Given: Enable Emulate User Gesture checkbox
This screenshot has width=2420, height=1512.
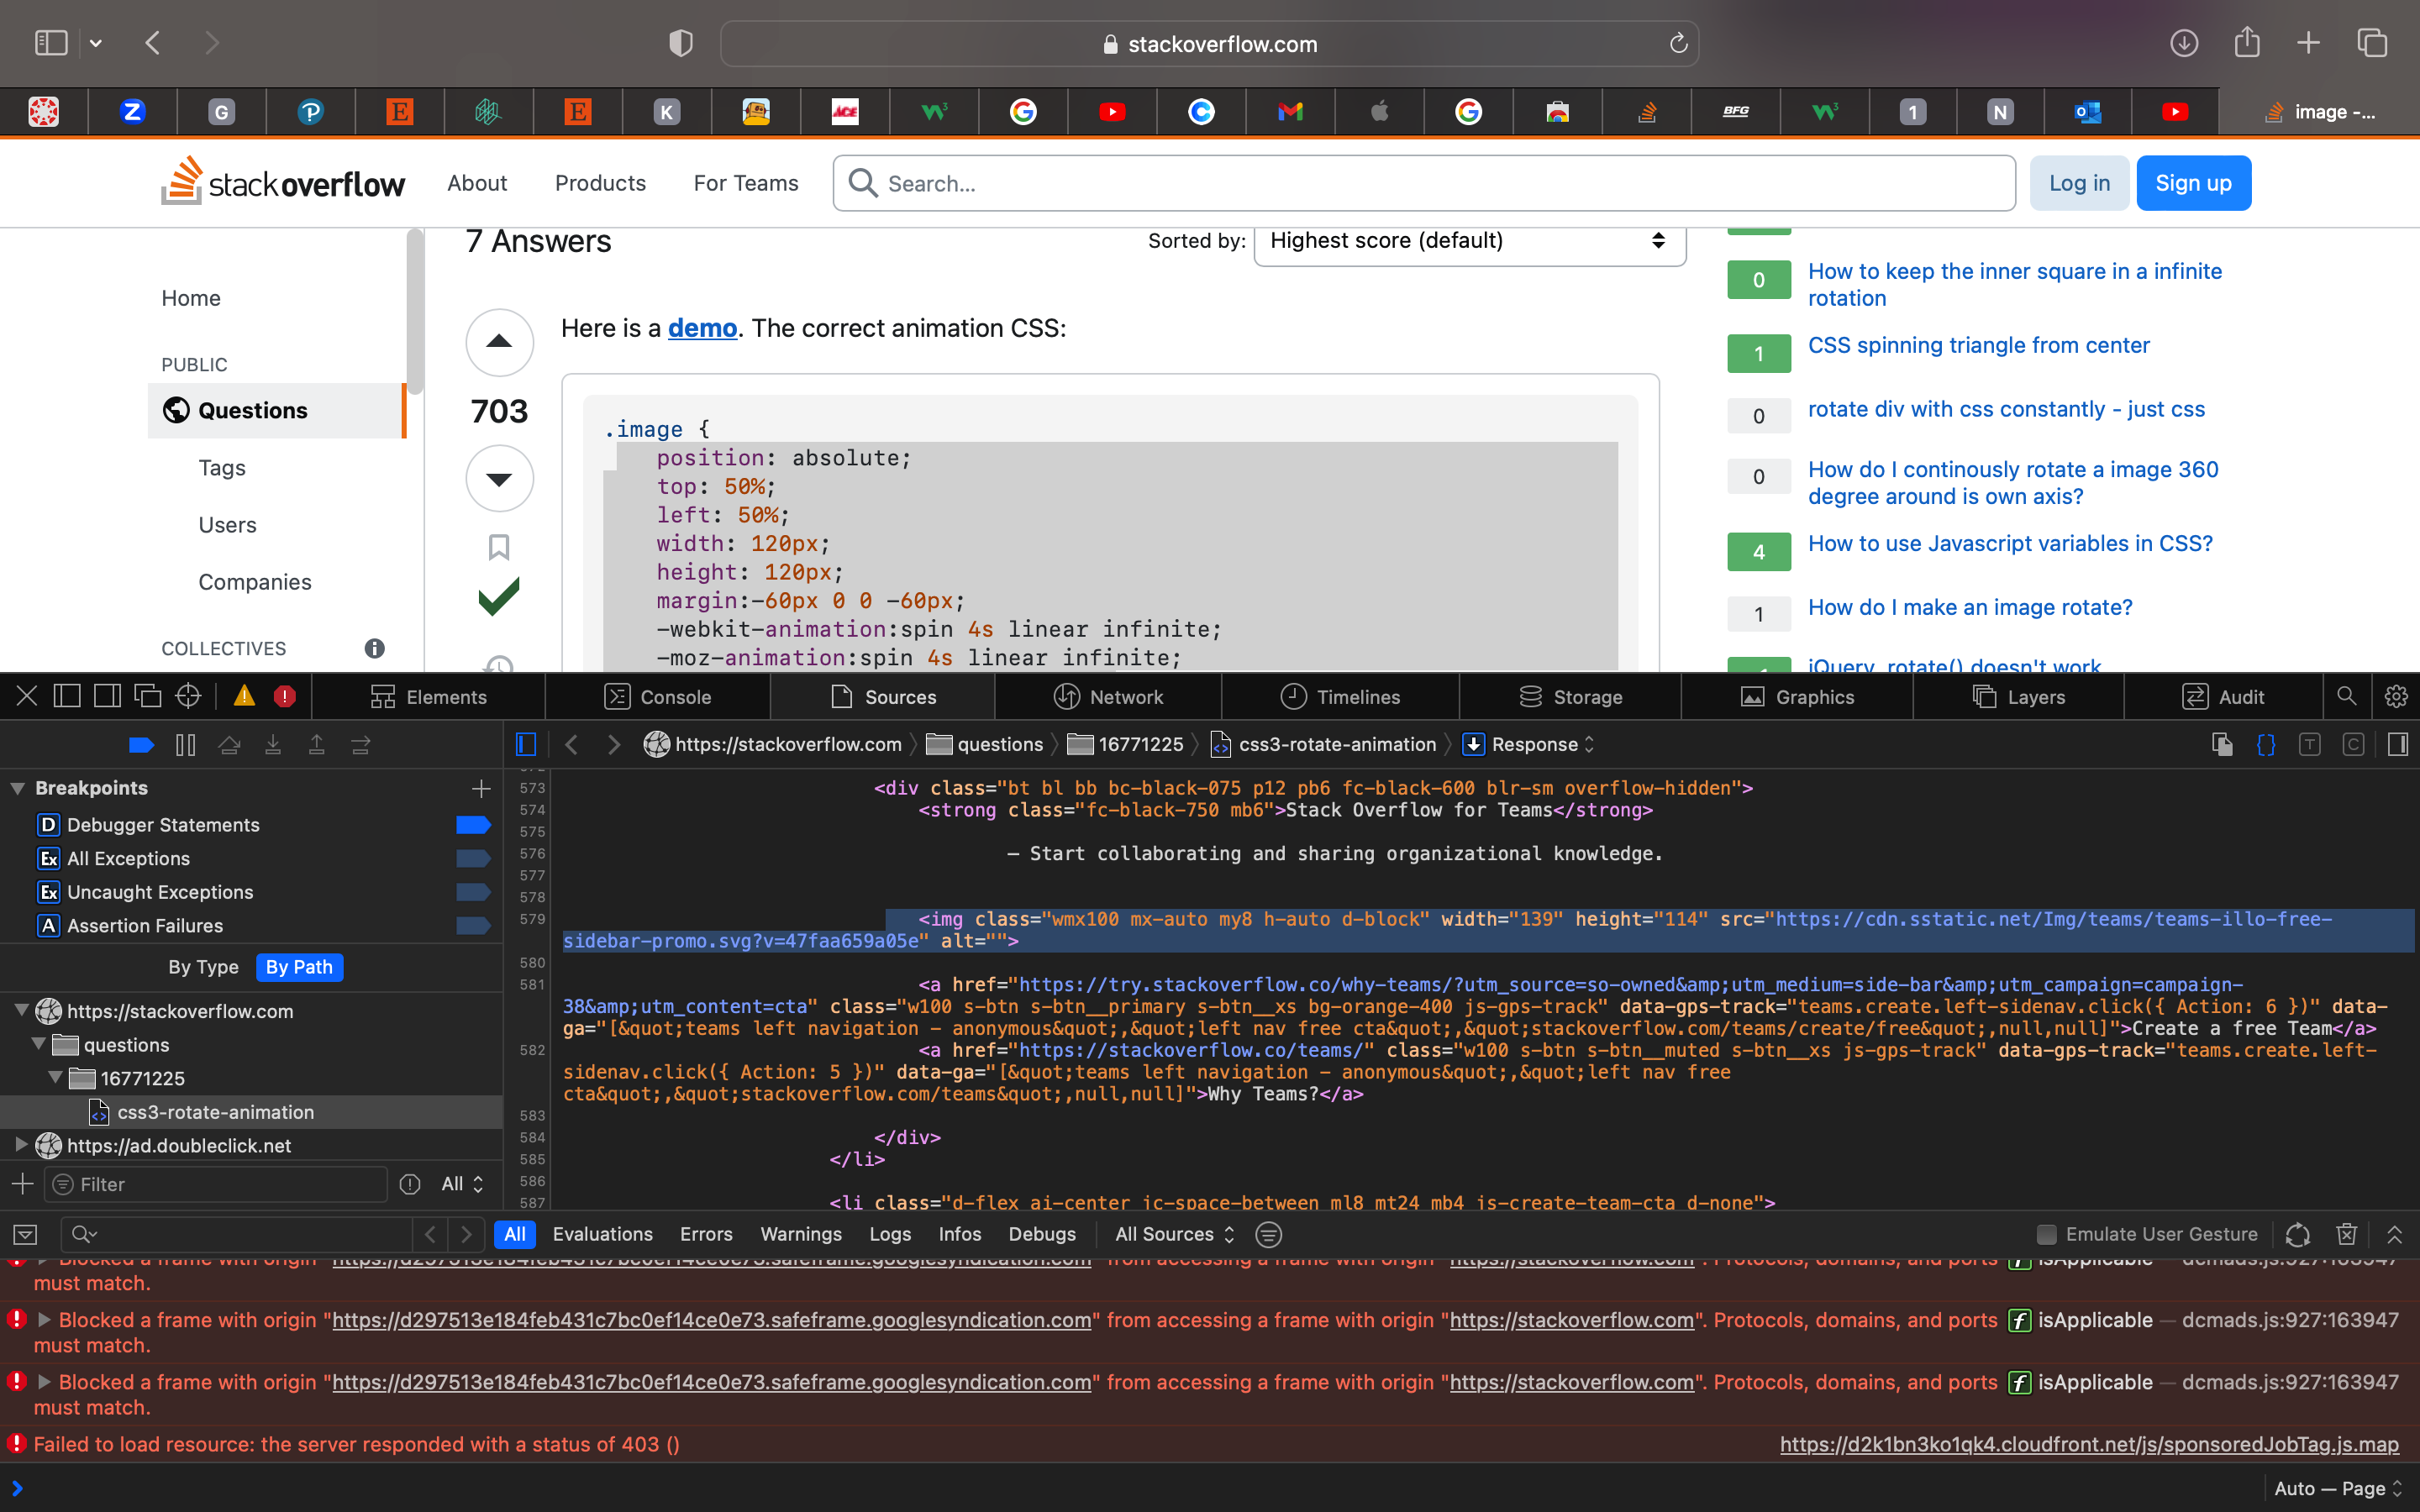Looking at the screenshot, I should 2046,1234.
